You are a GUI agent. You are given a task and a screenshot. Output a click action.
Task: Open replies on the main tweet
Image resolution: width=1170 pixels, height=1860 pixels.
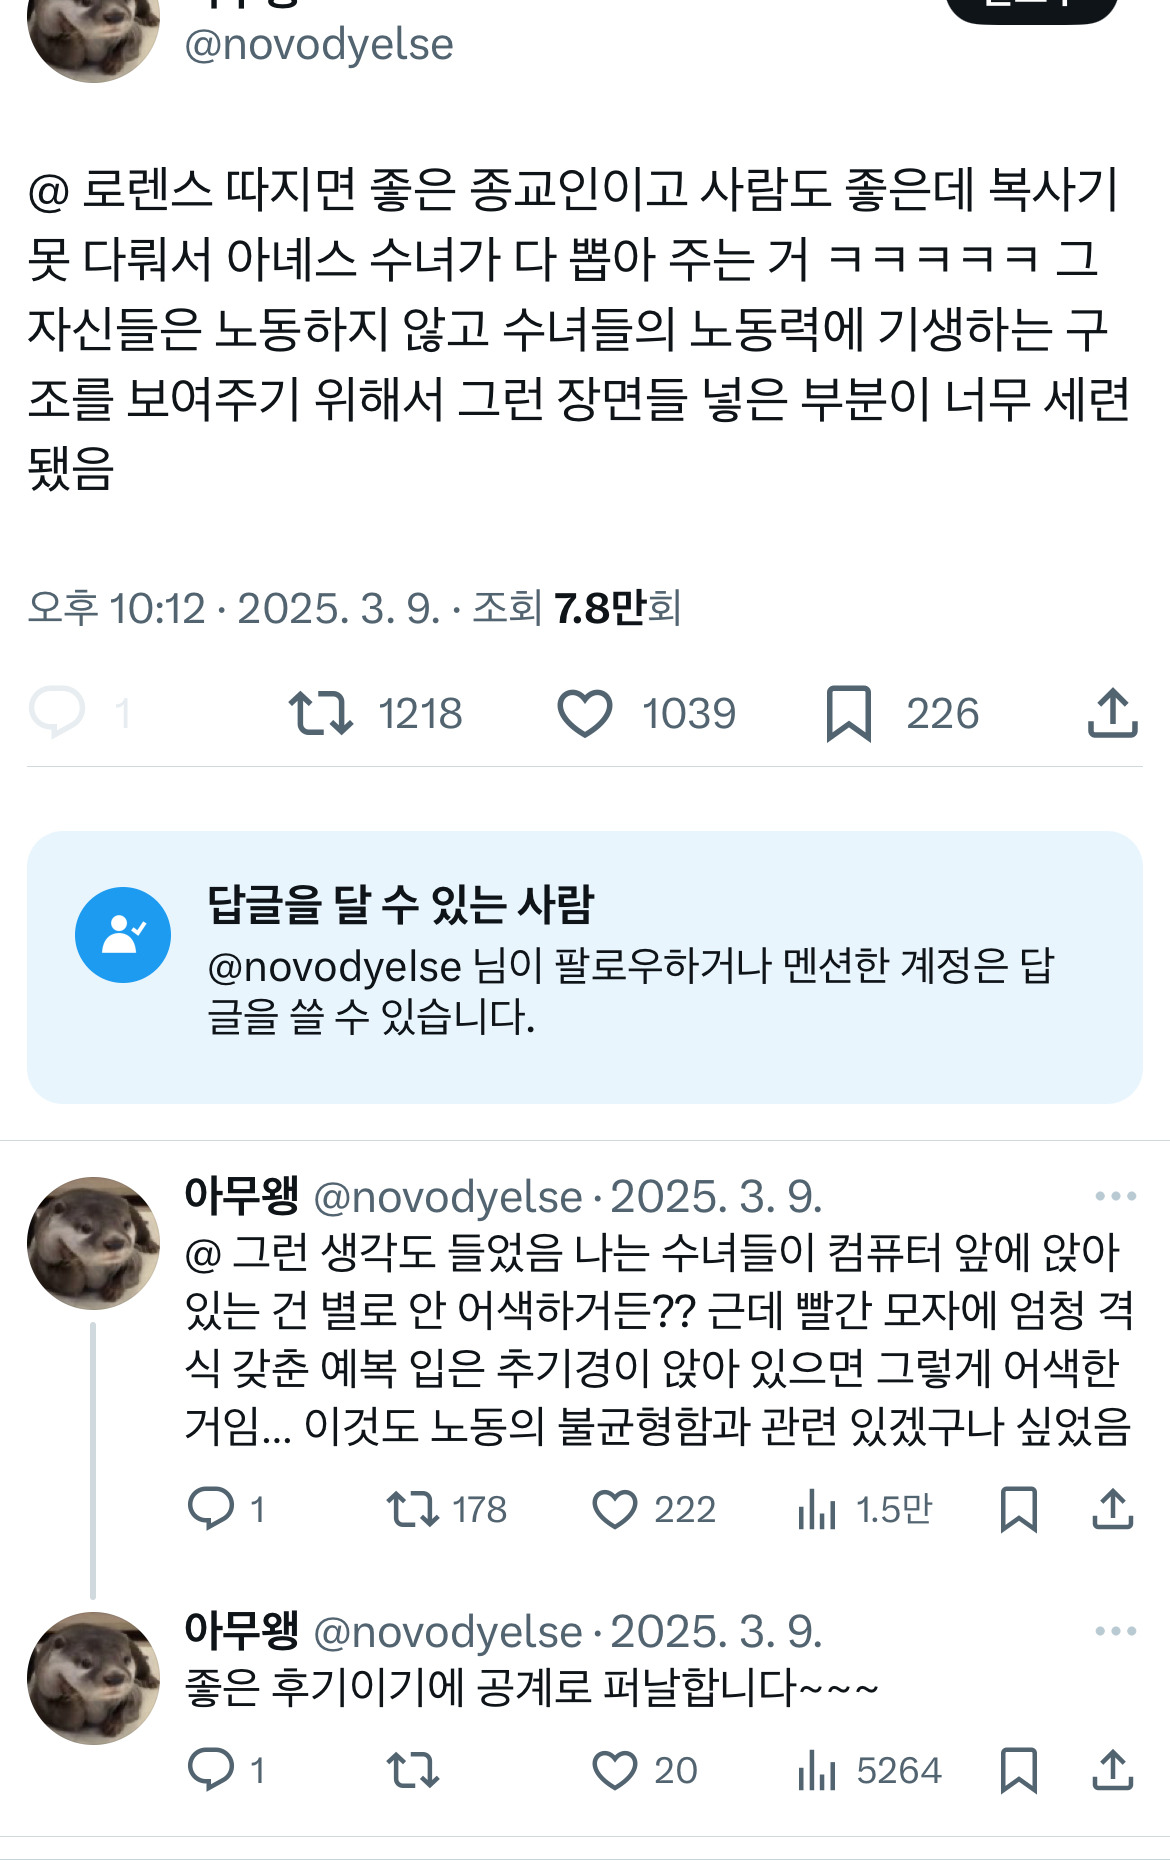pos(57,714)
